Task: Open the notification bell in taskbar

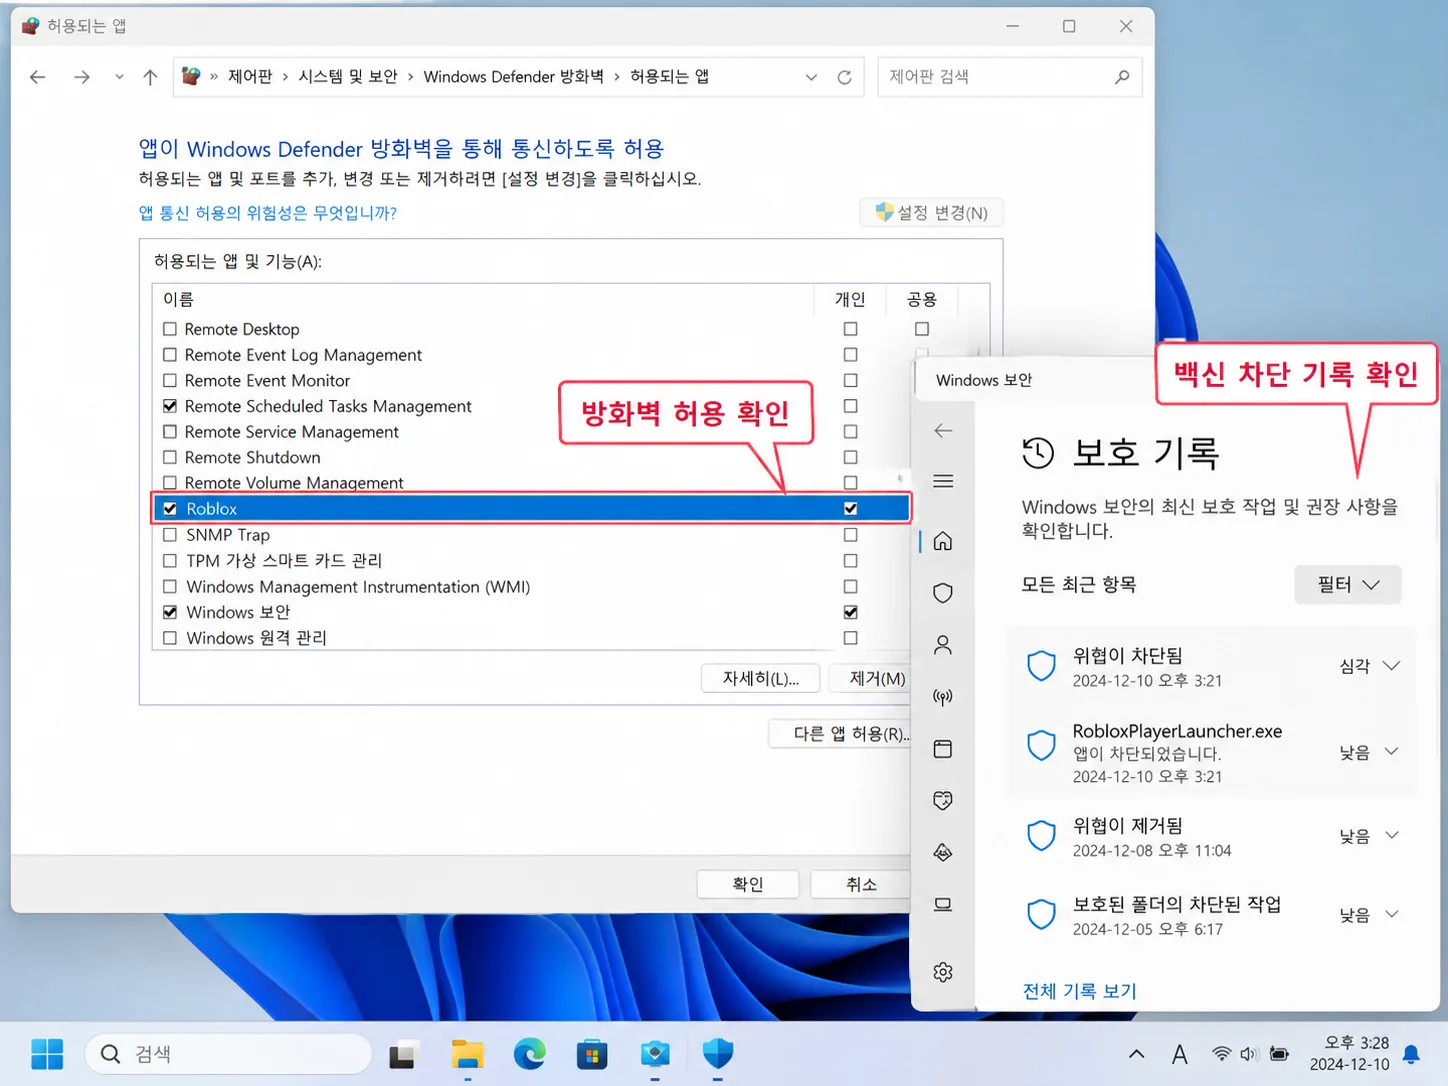Action: (1412, 1054)
